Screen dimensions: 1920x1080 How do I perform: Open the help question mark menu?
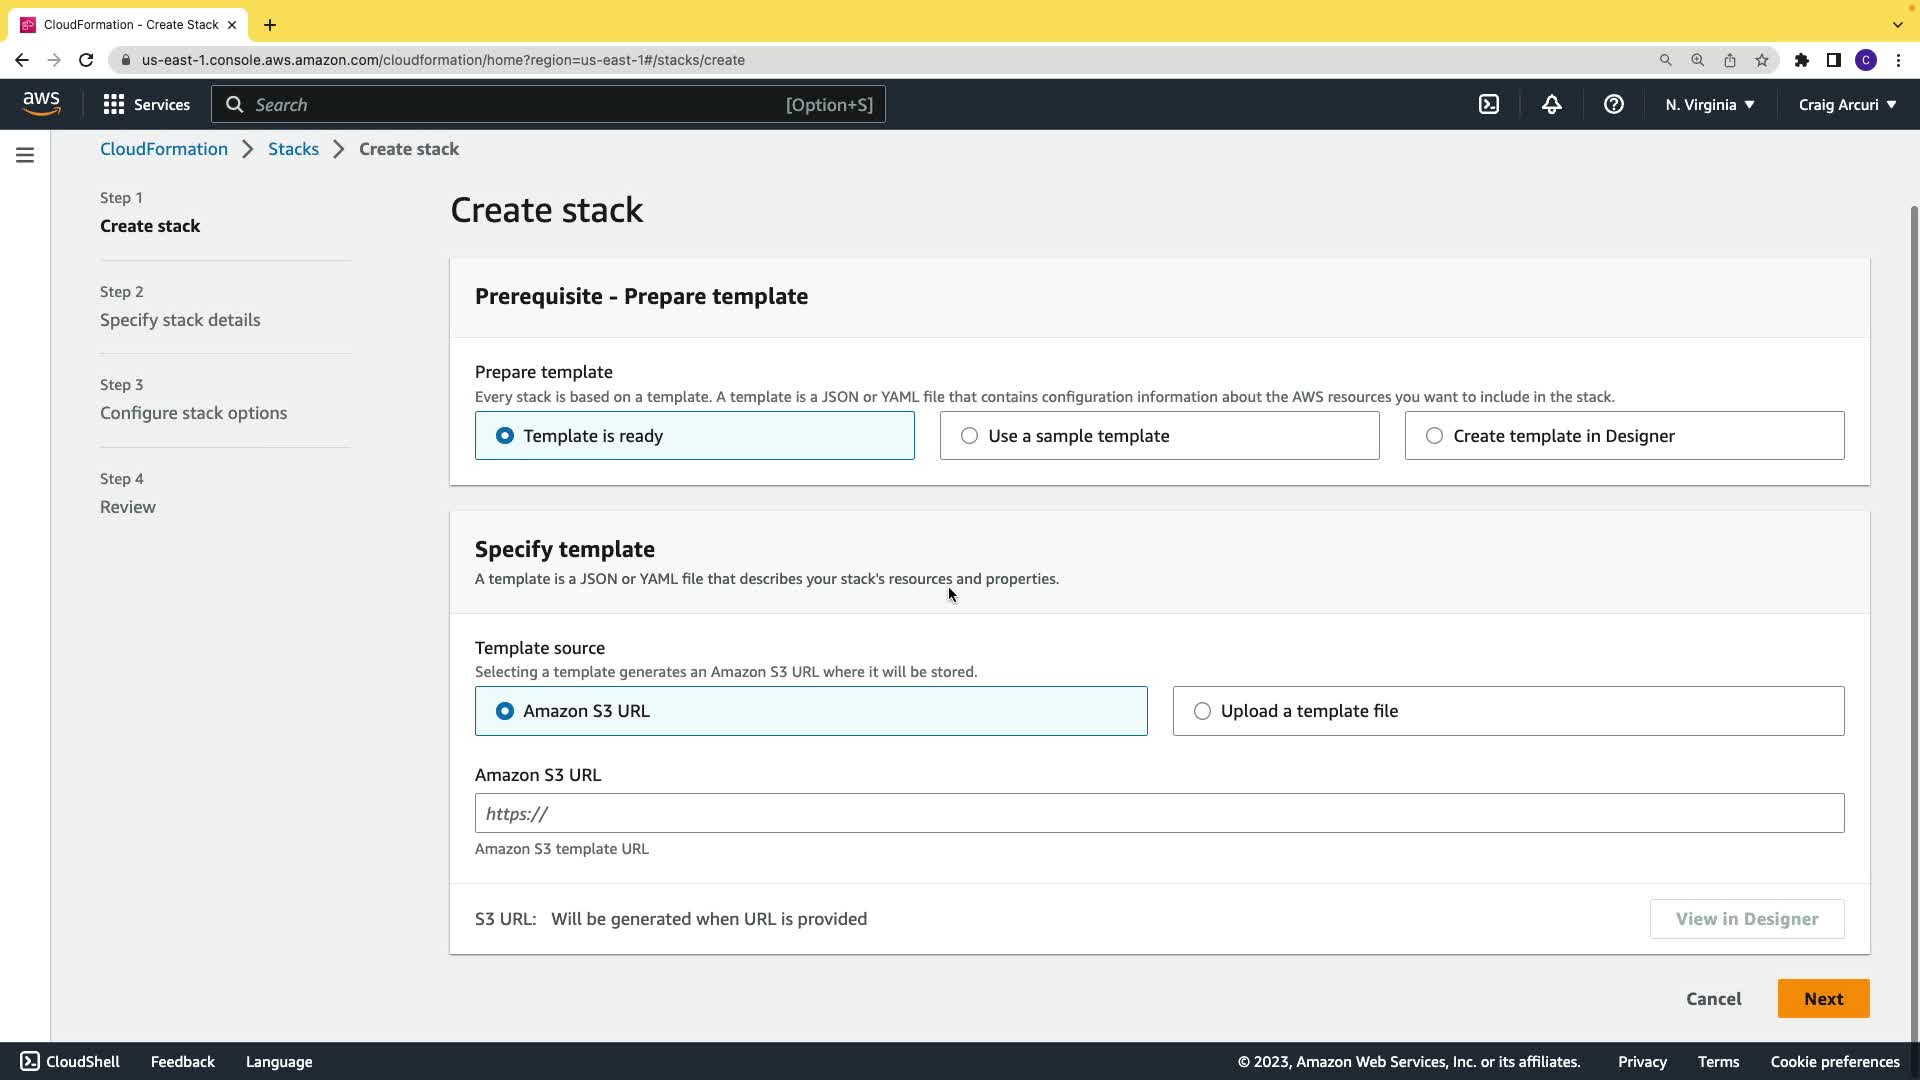pos(1613,104)
